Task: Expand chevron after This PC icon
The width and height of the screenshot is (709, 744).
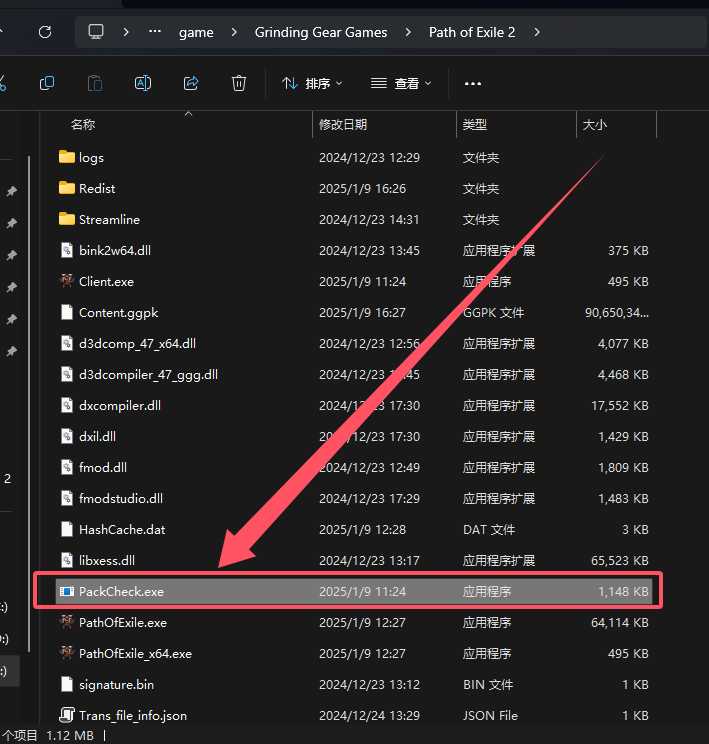Action: click(126, 32)
